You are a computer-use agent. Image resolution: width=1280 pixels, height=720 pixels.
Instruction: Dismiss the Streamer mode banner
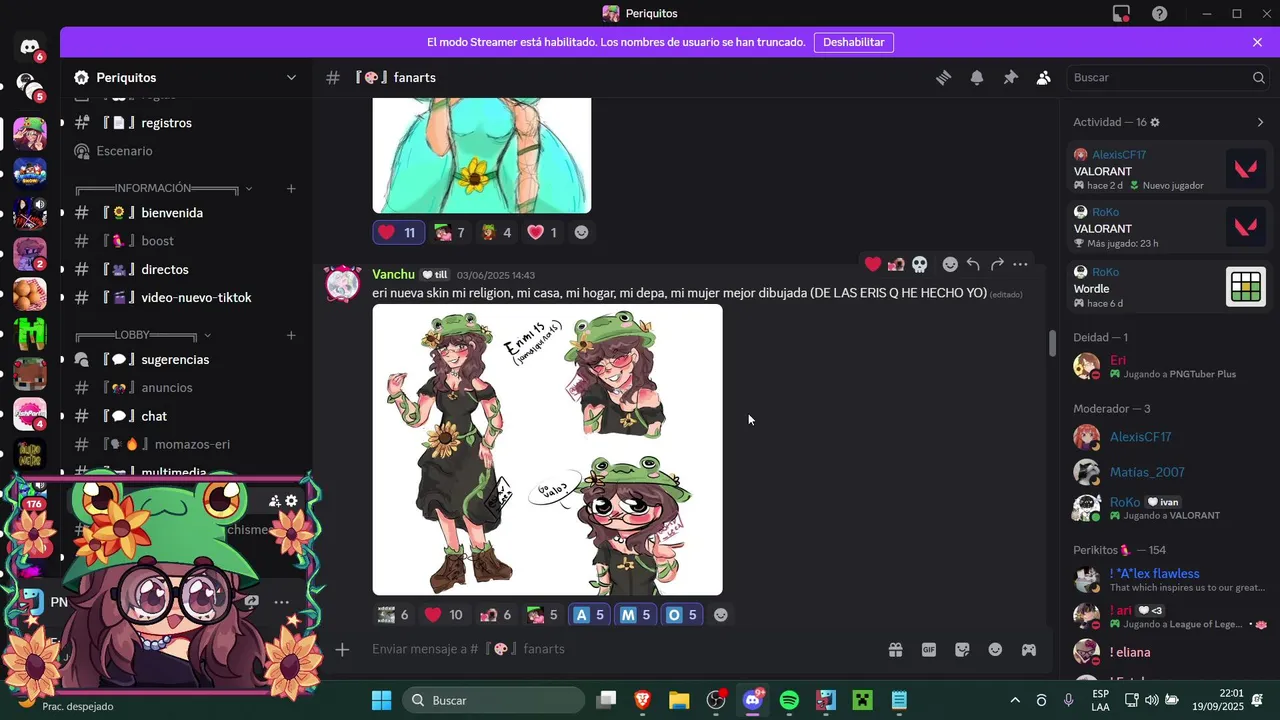pyautogui.click(x=1257, y=42)
